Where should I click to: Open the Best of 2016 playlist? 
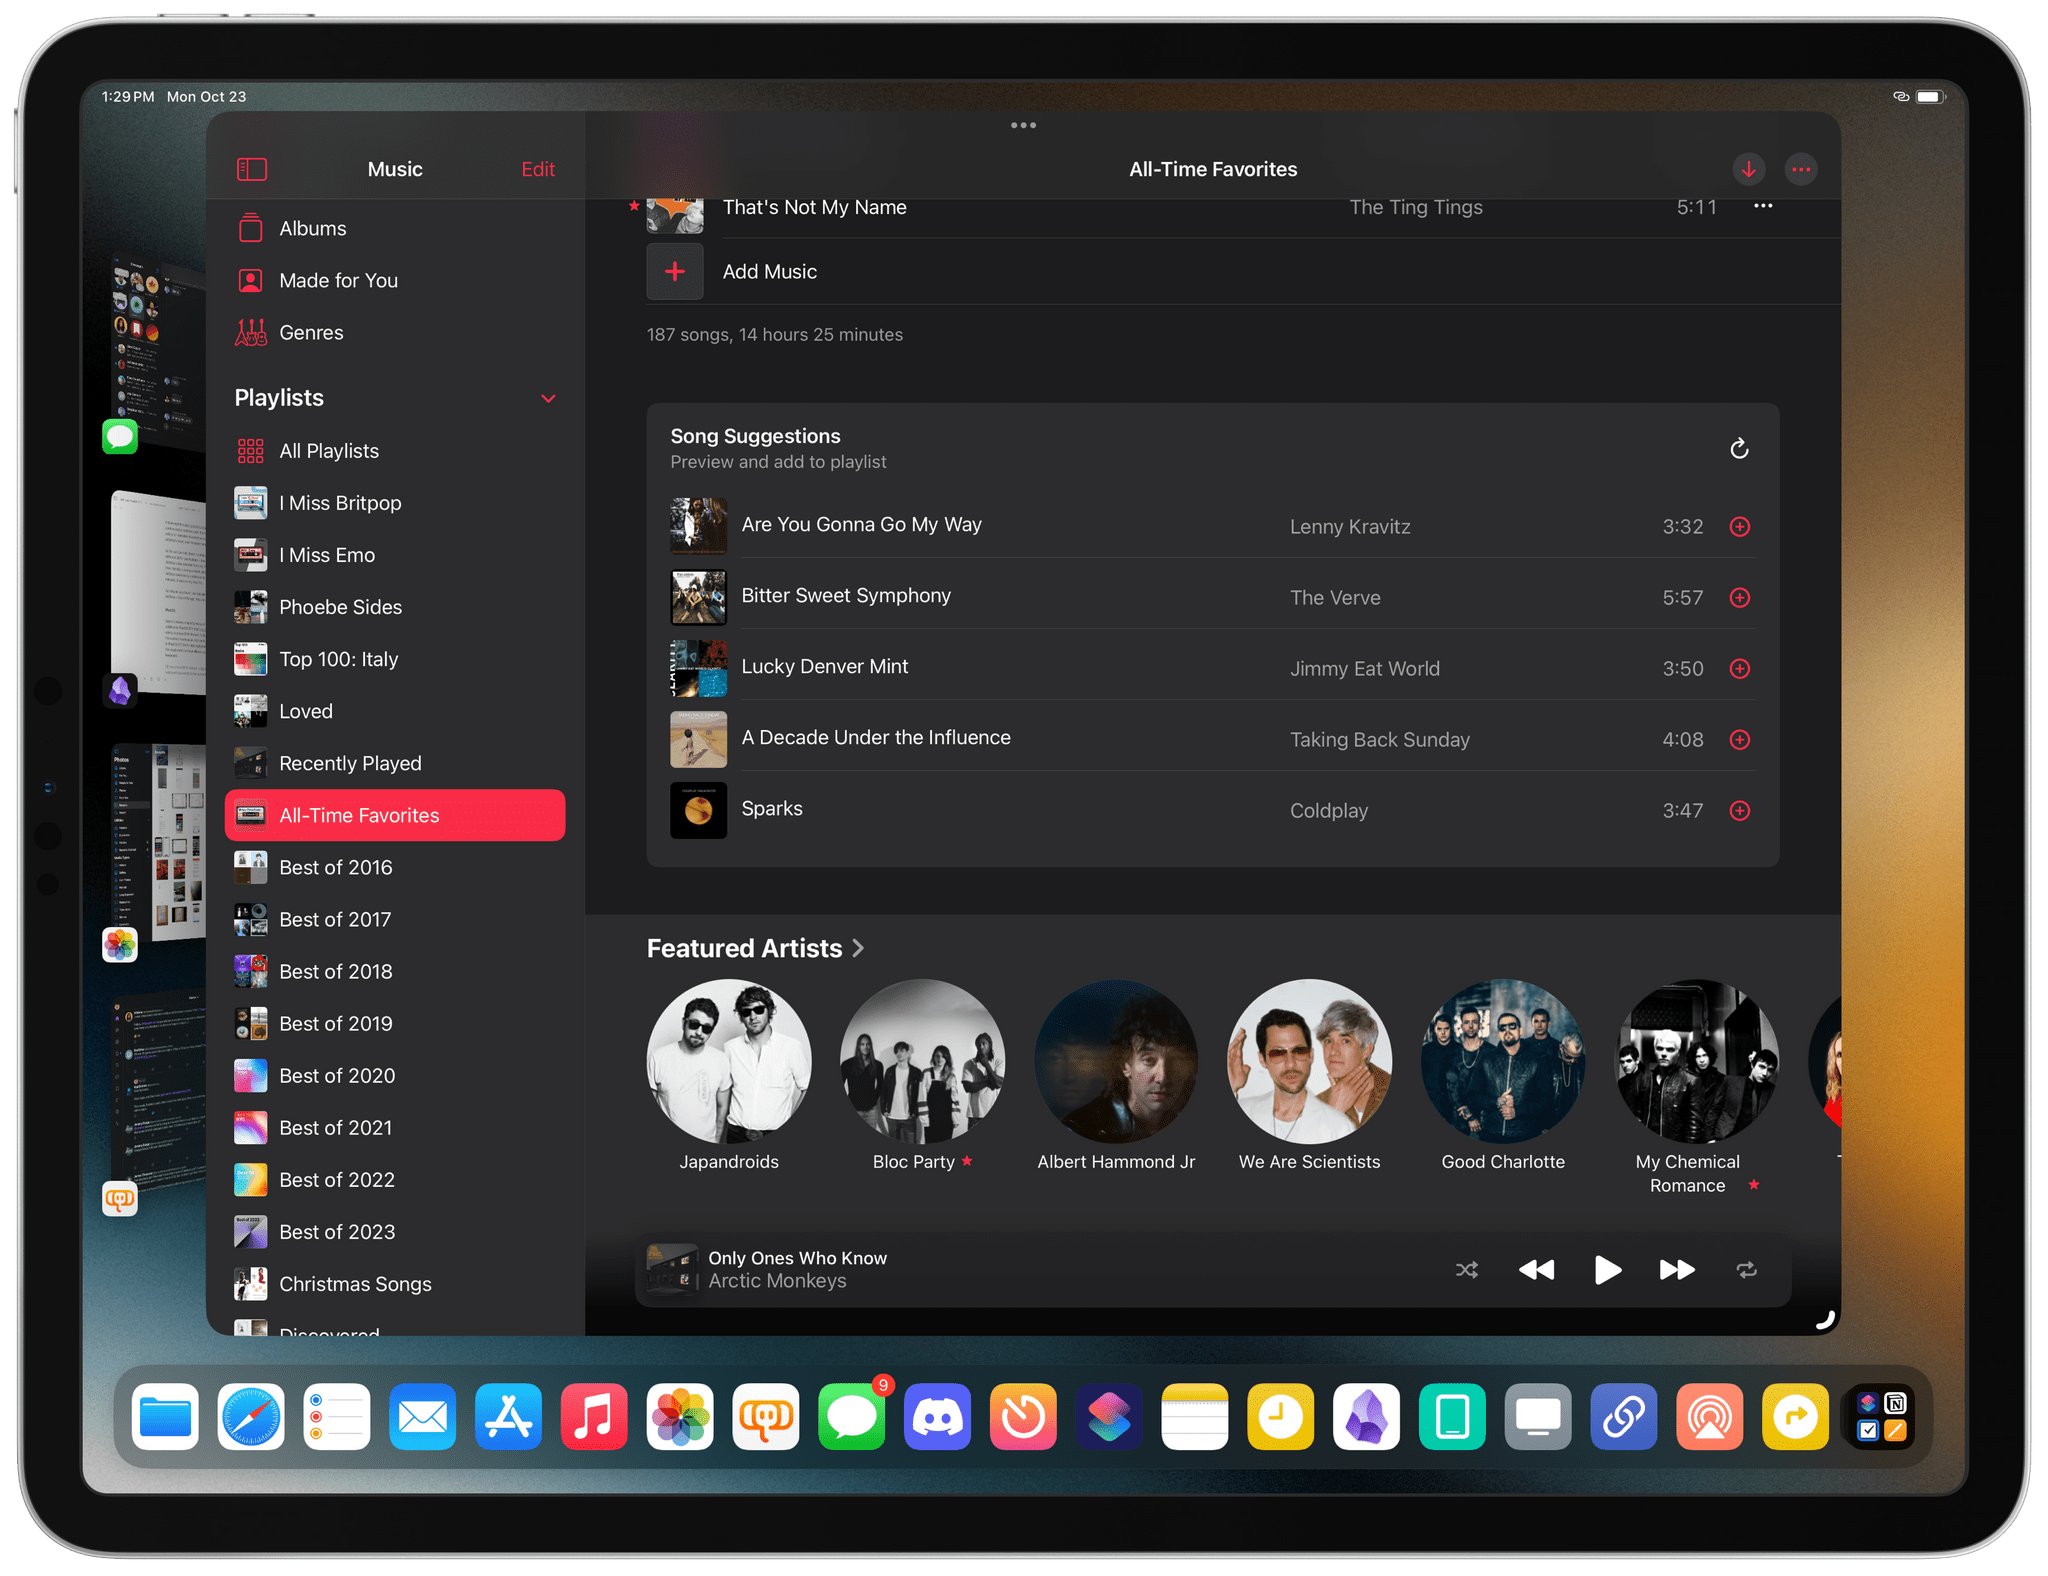(x=395, y=867)
